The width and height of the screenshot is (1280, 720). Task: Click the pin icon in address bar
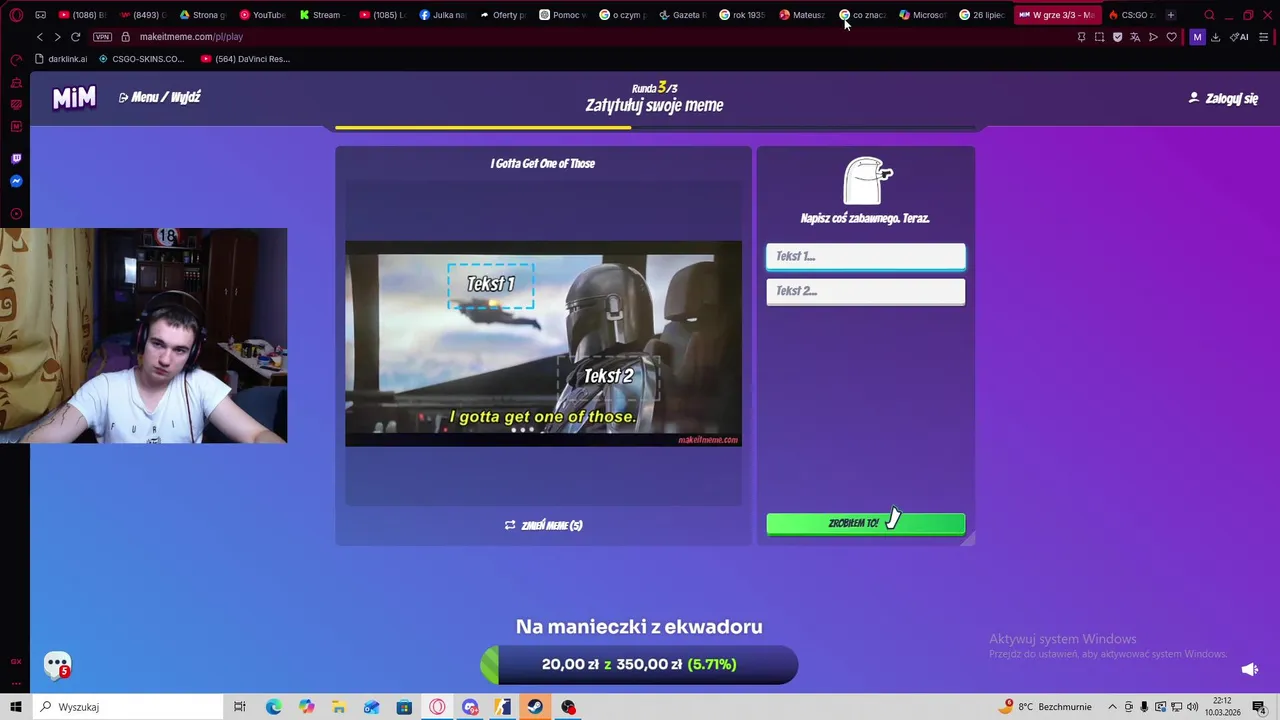click(x=1081, y=37)
